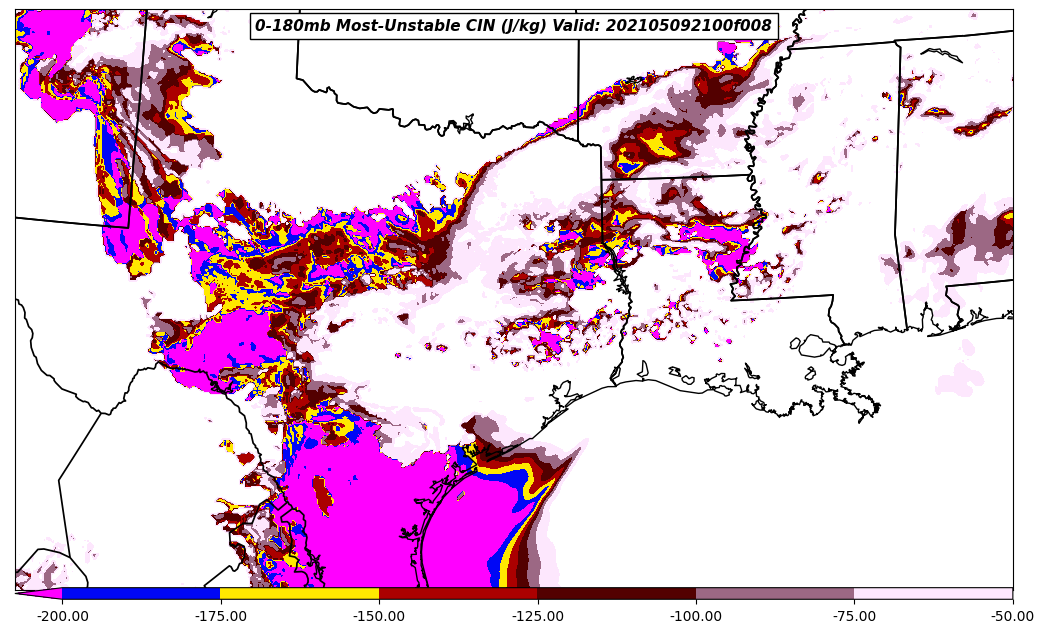The image size is (1044, 633).
Task: Click the Most-Unstable CIN map title
Action: coord(513,26)
